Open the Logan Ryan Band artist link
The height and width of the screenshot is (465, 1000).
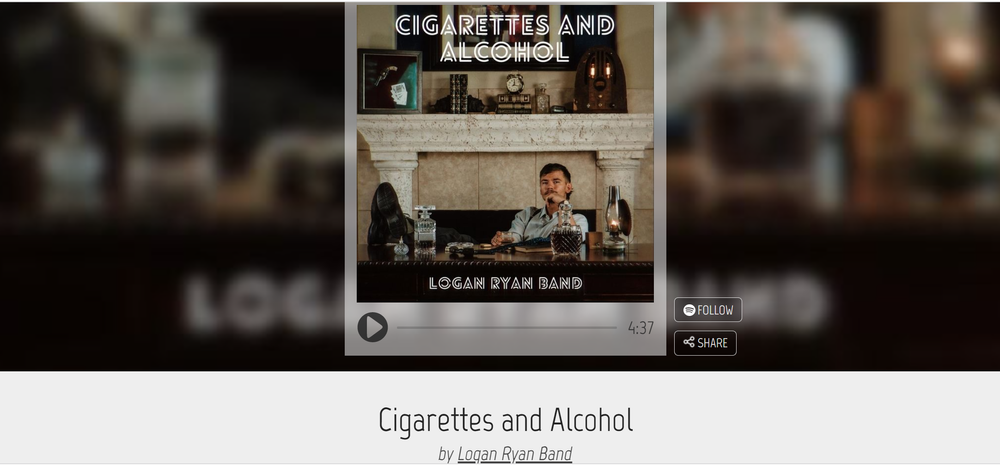pos(515,454)
